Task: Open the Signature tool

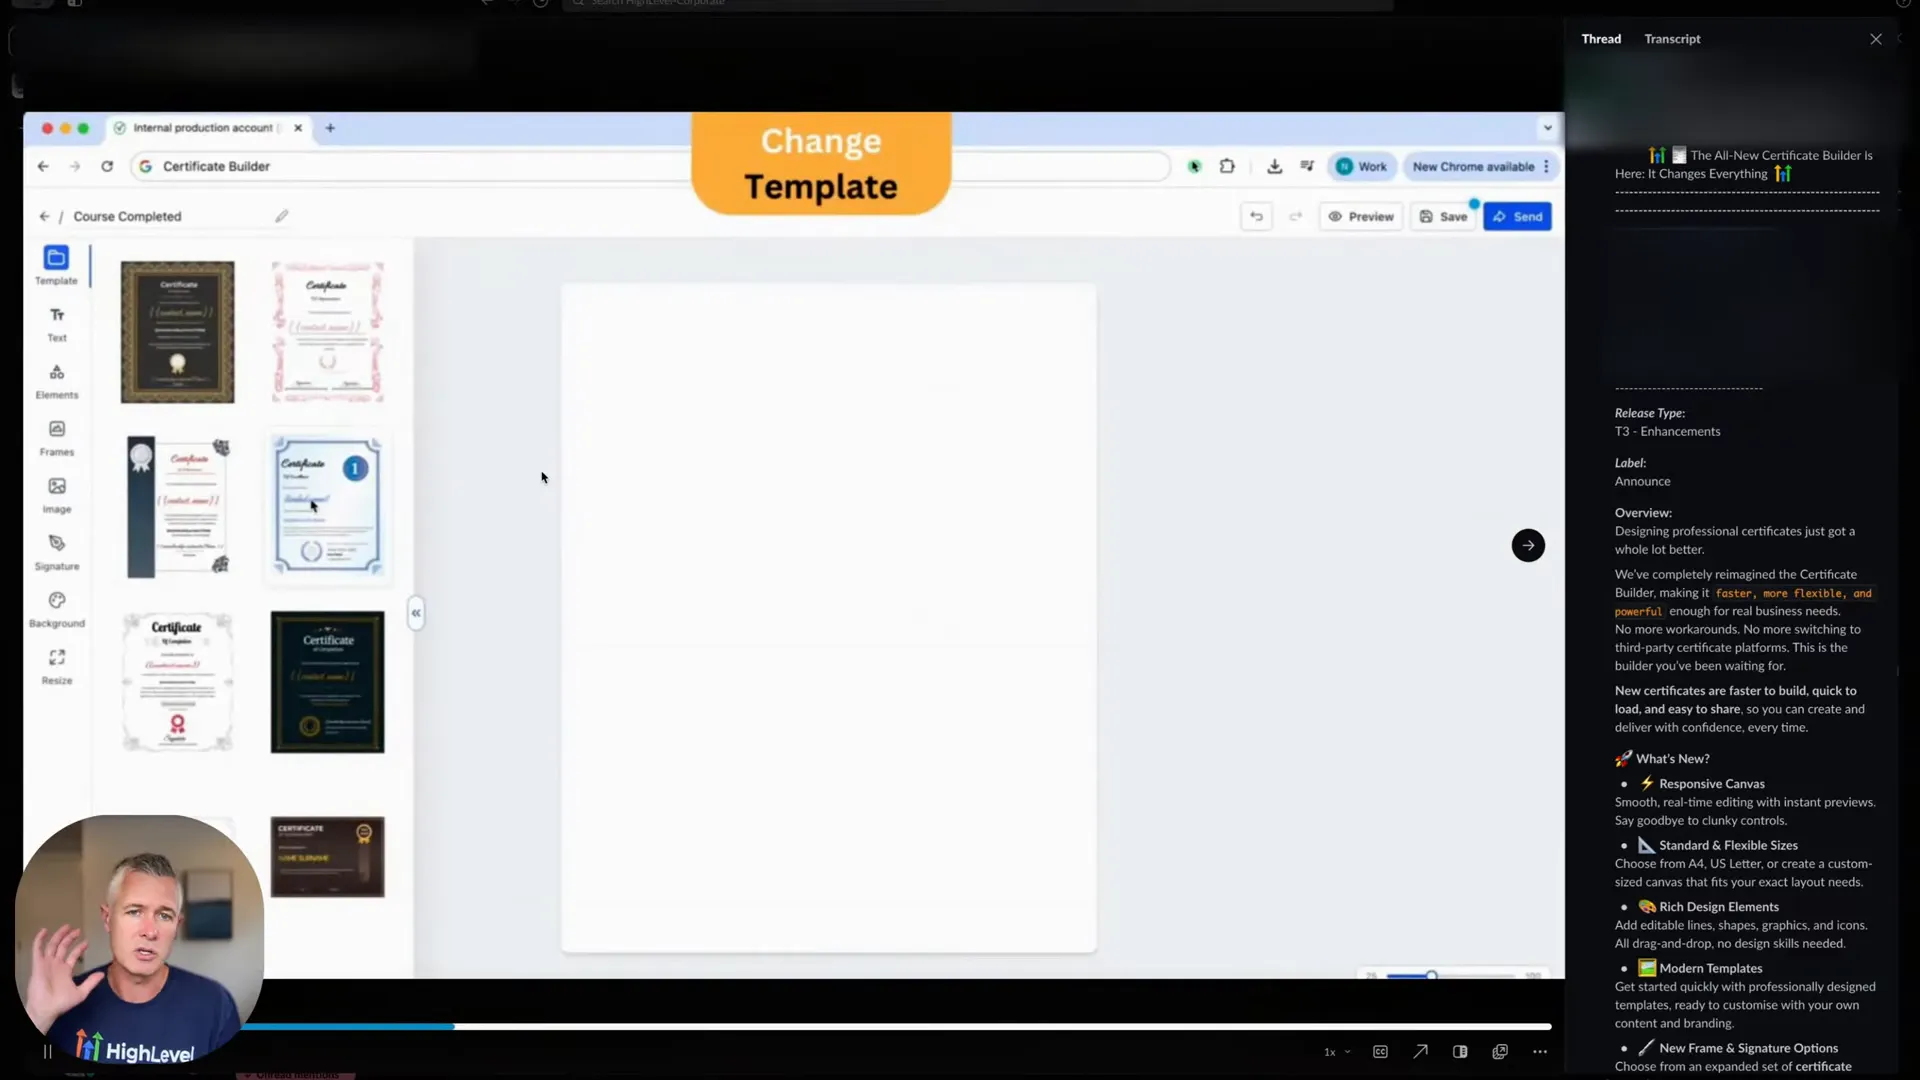Action: pos(56,550)
